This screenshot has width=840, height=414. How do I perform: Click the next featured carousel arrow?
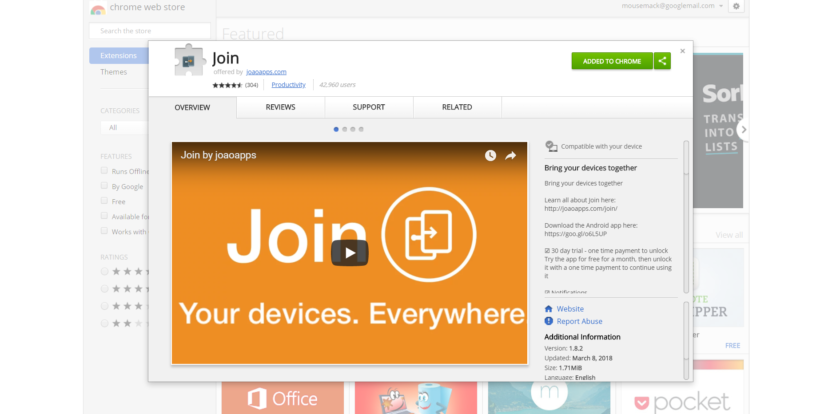coord(742,130)
